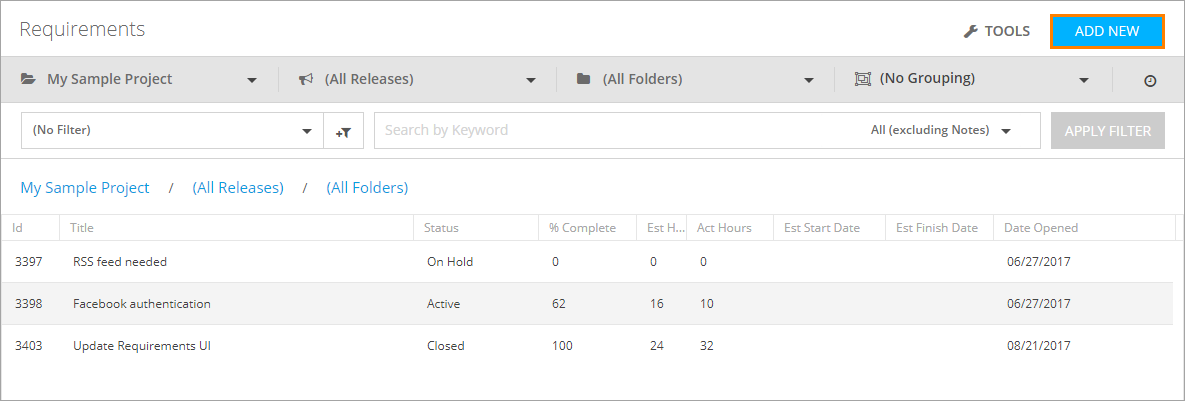Click the (All Folders) breadcrumb link
Screen dimensions: 1185x401
(367, 188)
